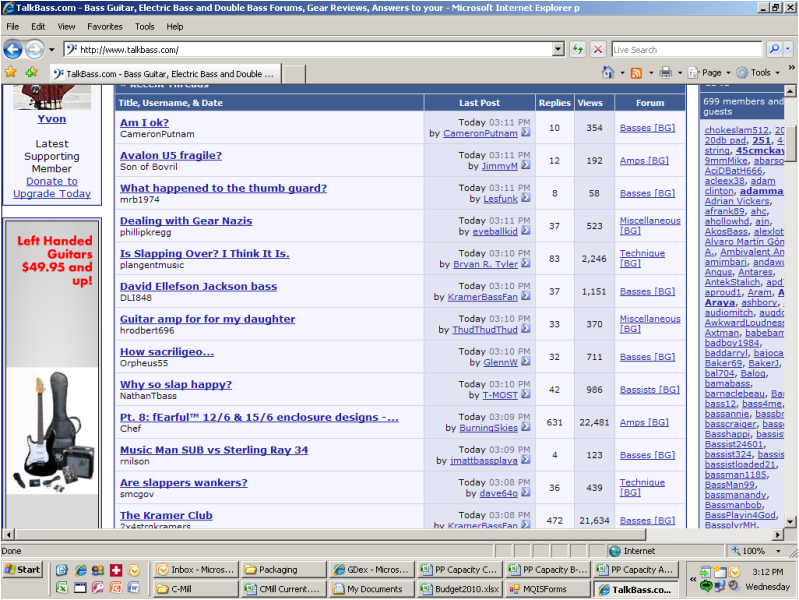Image resolution: width=799 pixels, height=600 pixels.
Task: Open the Tools toolbar menu
Action: tap(758, 73)
